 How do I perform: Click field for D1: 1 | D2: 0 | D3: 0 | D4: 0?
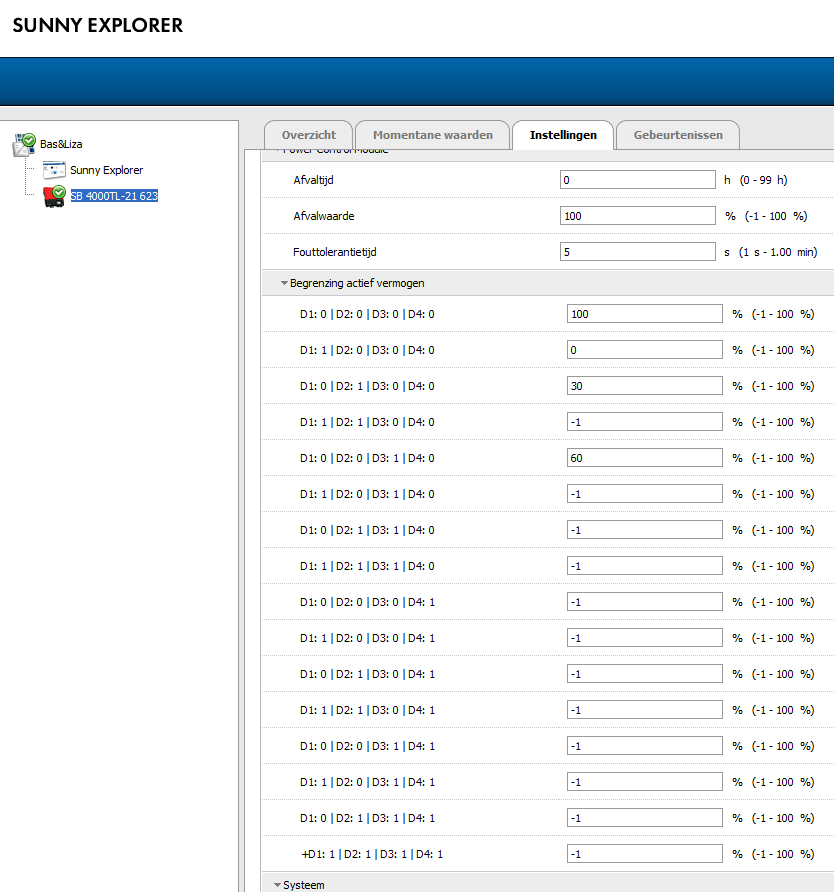click(645, 350)
